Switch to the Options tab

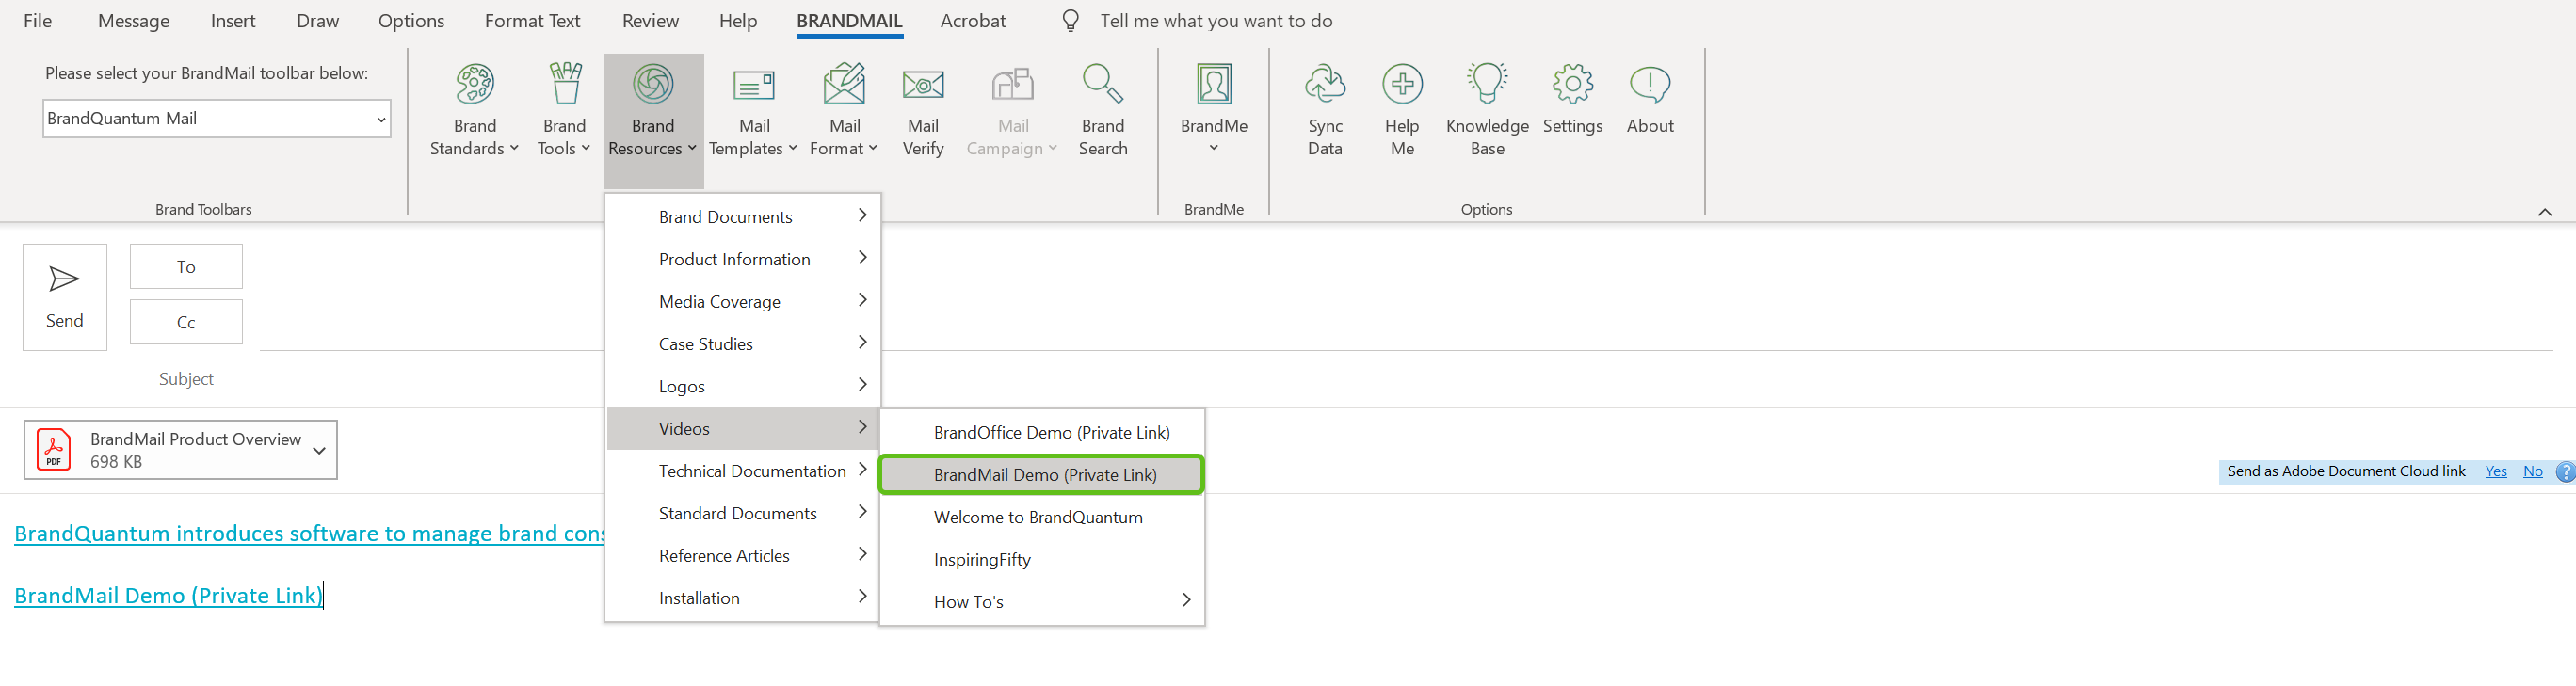(x=411, y=21)
